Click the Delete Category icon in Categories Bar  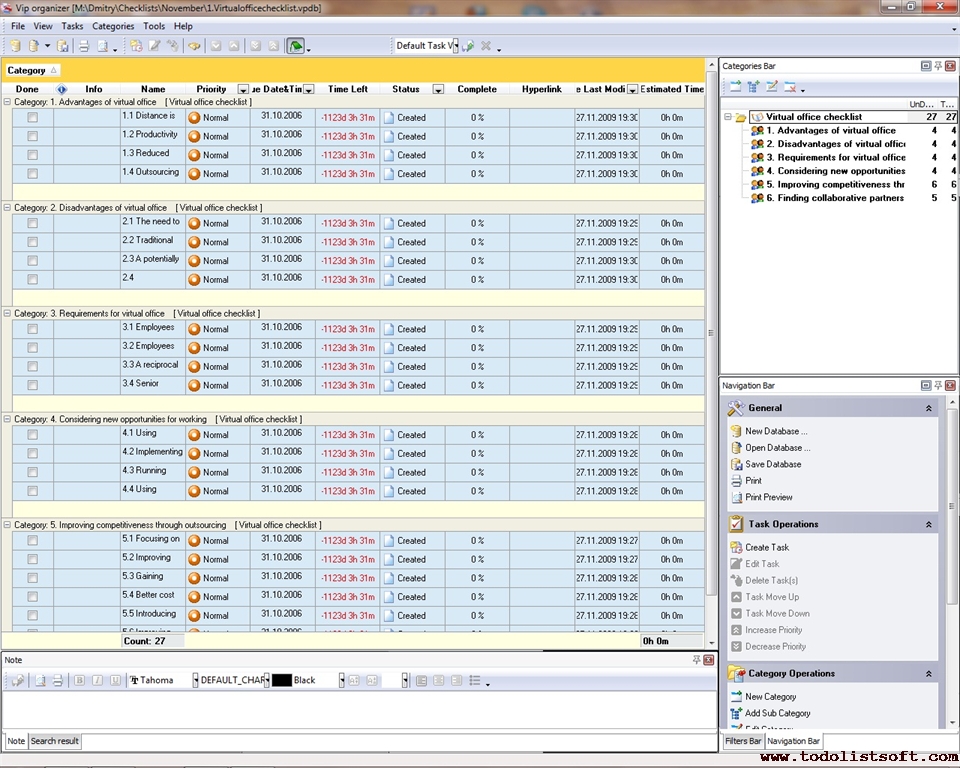789,88
